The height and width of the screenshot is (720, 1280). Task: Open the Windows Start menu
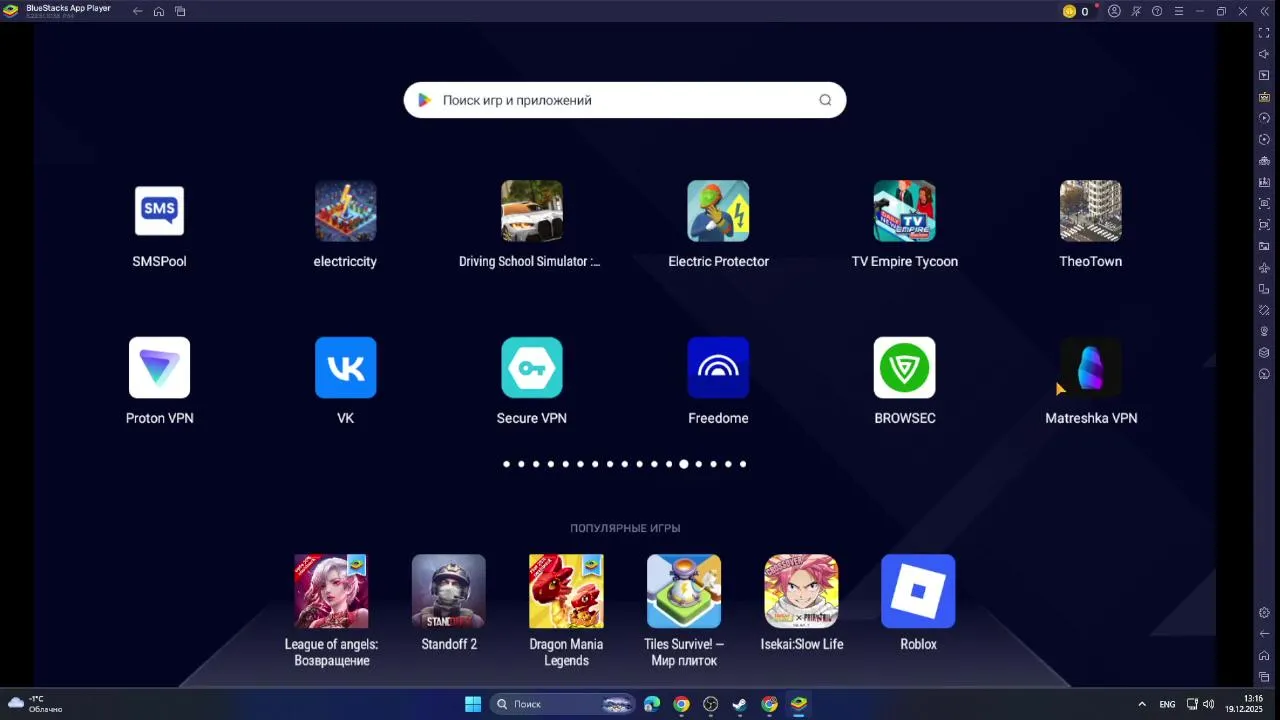pos(473,704)
